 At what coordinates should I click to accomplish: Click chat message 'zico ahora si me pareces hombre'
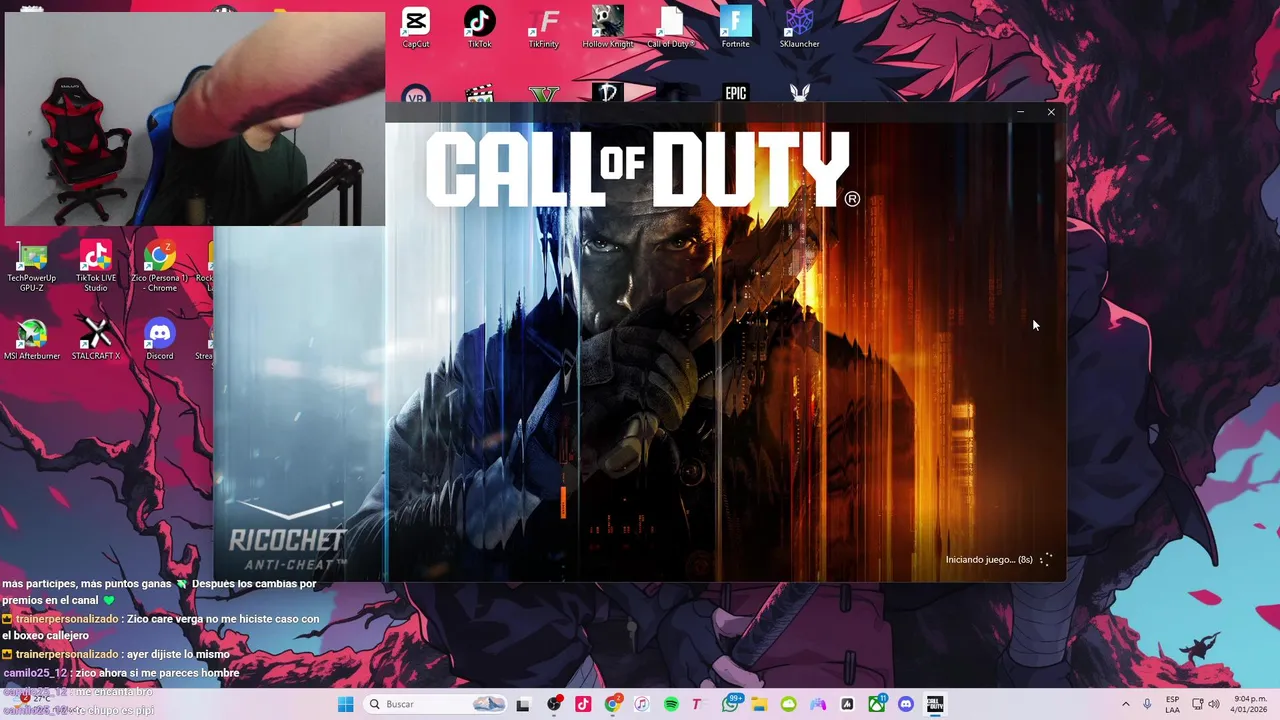(157, 673)
